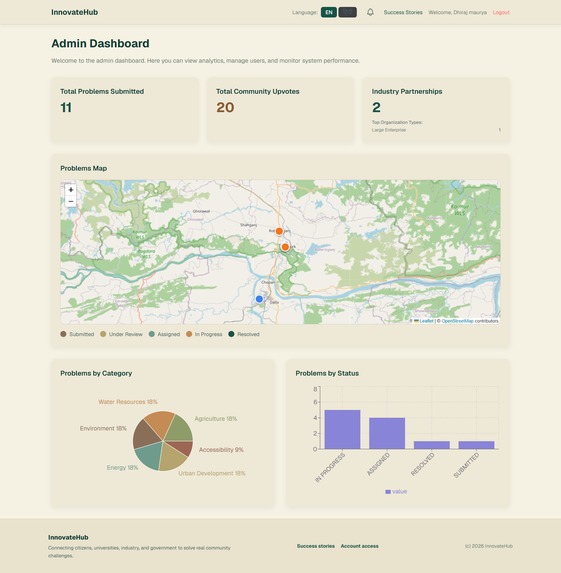Image resolution: width=561 pixels, height=573 pixels.
Task: Click the Resolved legend color dot
Action: (231, 334)
